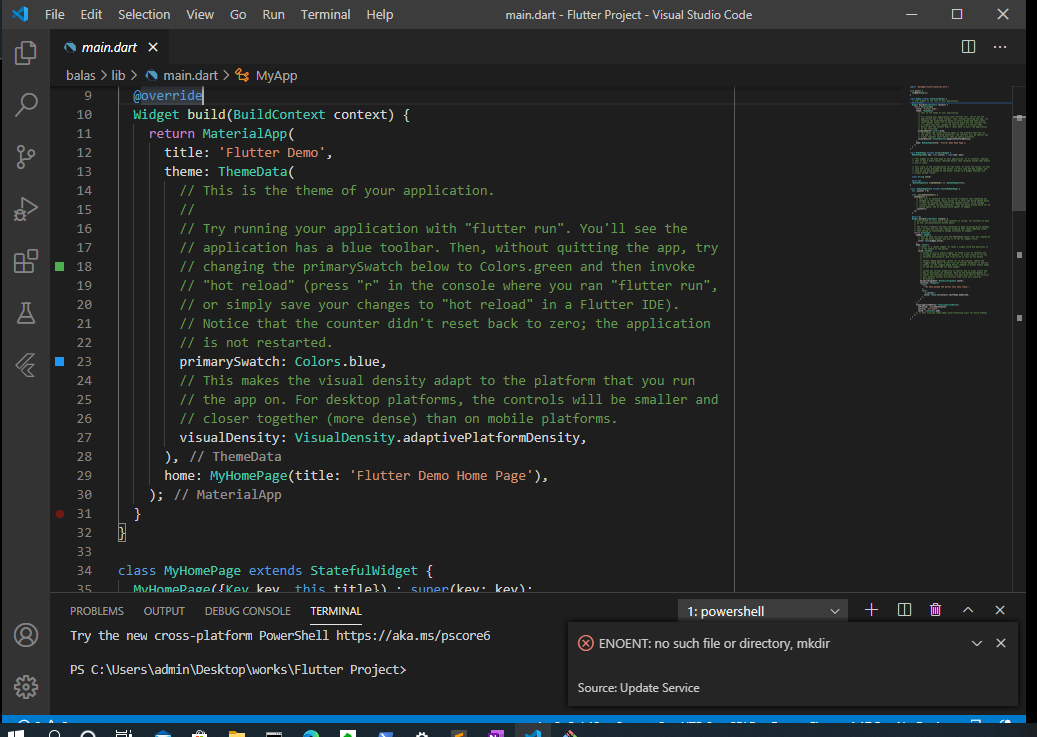This screenshot has height=737, width=1037.
Task: Click '@override' on line 9
Action: [x=167, y=95]
